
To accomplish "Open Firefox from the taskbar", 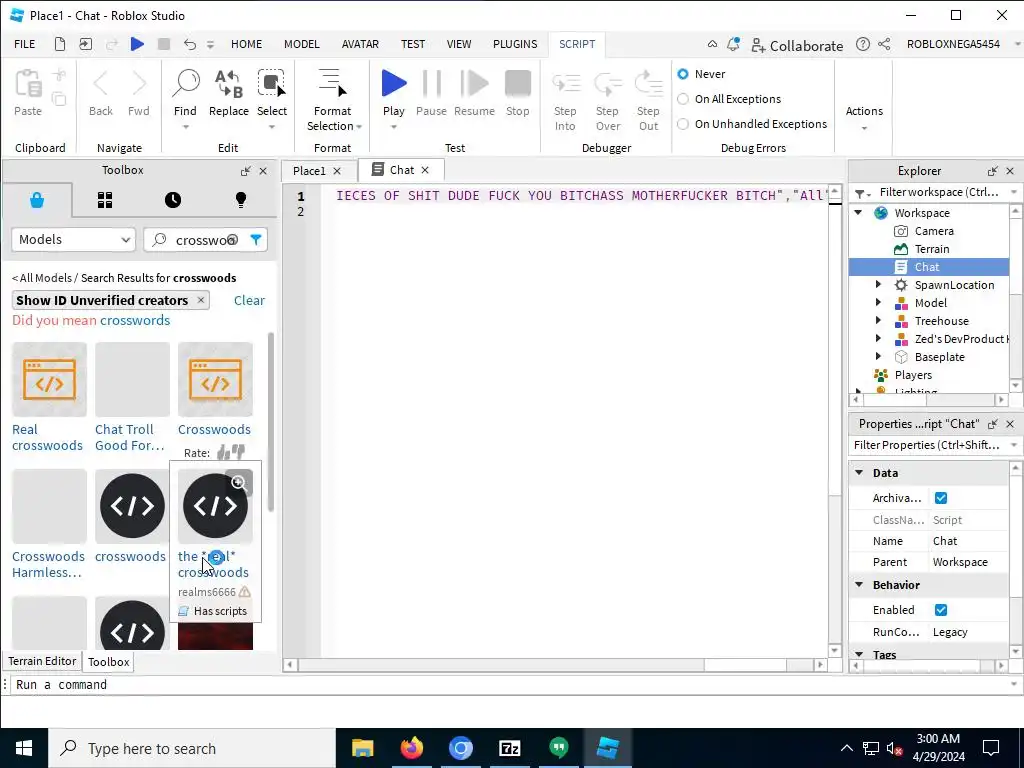I will click(411, 748).
